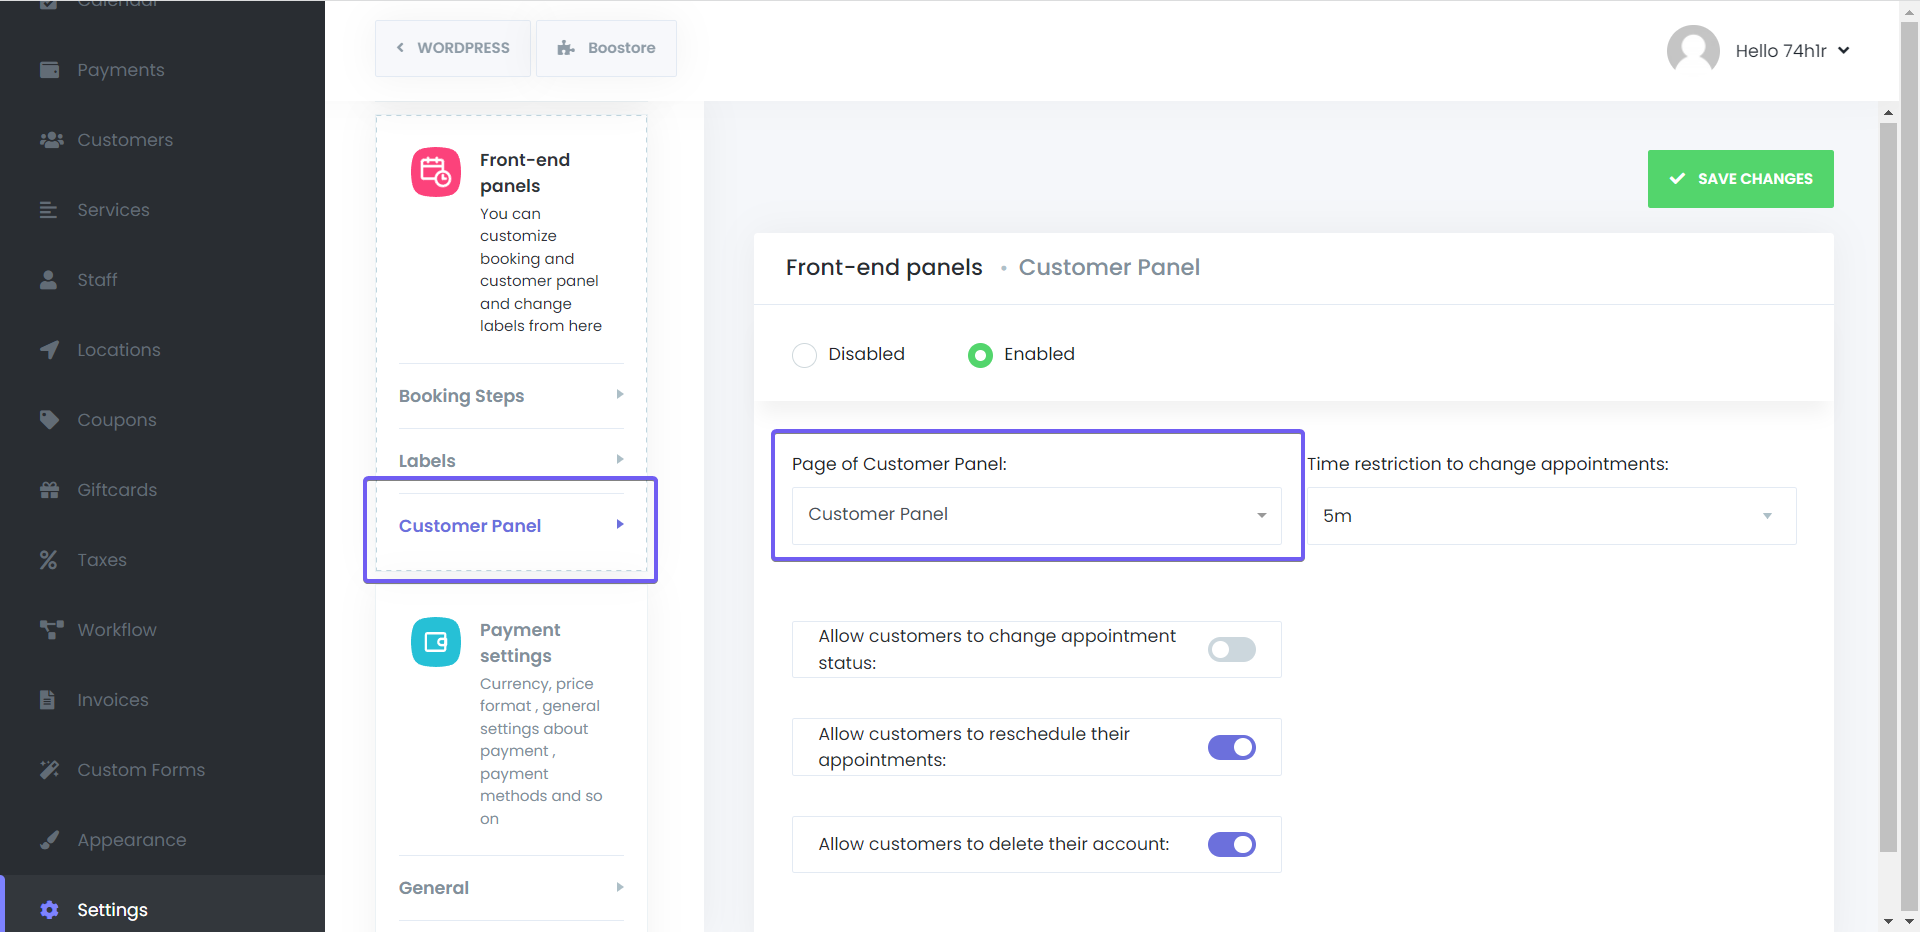Open the time restriction 5m dropdown
Screen dimensions: 1920x932
point(1551,516)
